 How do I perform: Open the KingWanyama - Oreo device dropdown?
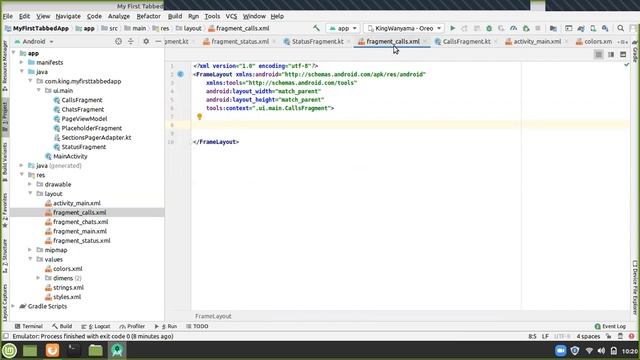coord(404,28)
